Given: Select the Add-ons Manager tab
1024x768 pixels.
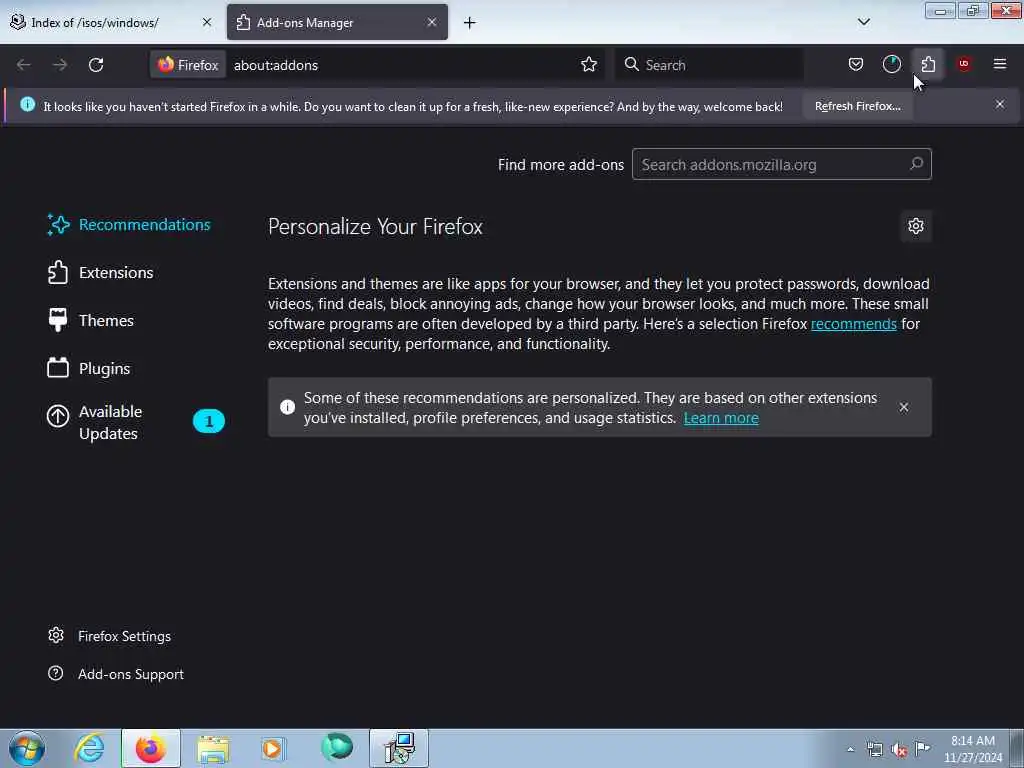Looking at the screenshot, I should tap(337, 22).
